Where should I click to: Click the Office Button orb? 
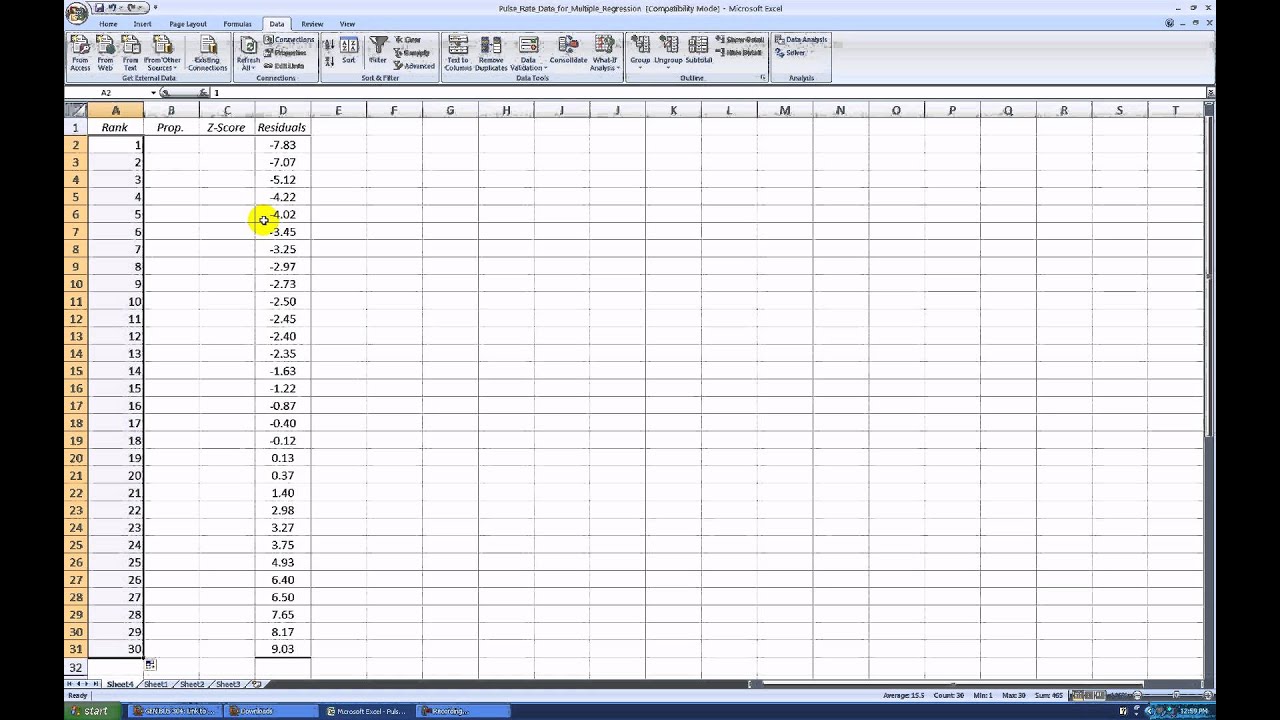tap(77, 13)
